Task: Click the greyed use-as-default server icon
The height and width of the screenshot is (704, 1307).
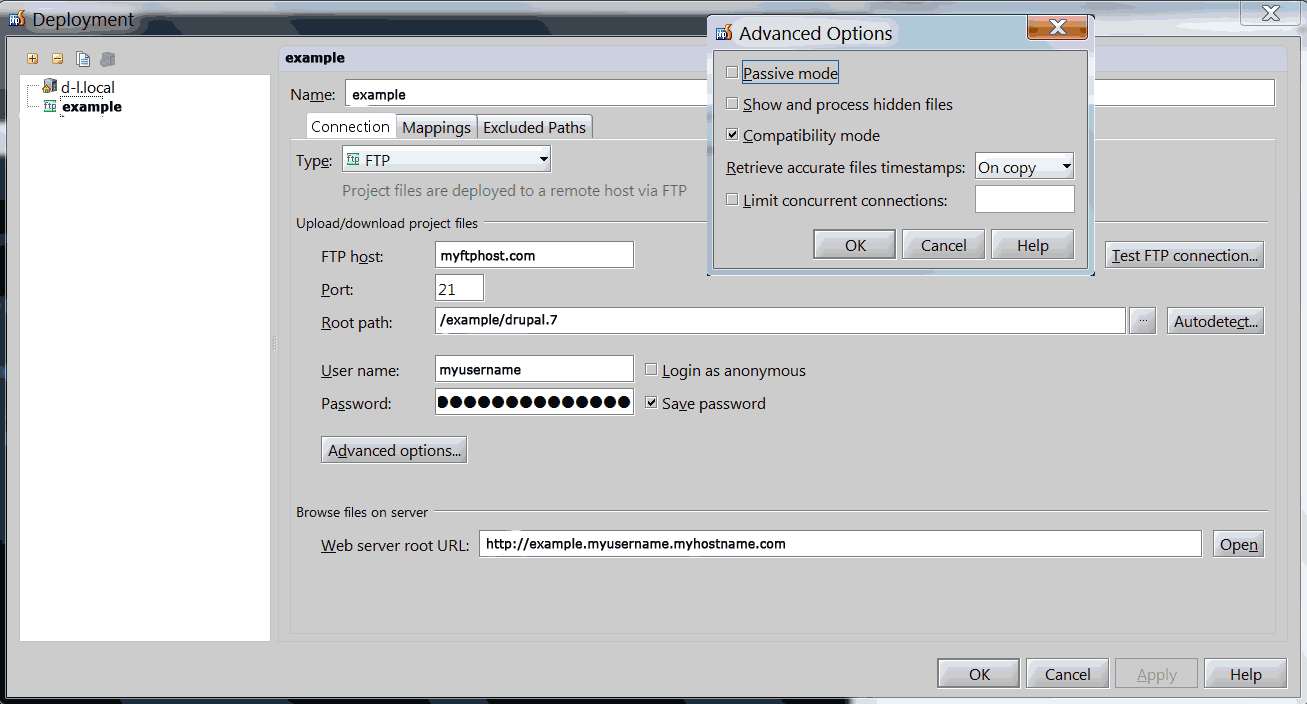Action: click(108, 59)
